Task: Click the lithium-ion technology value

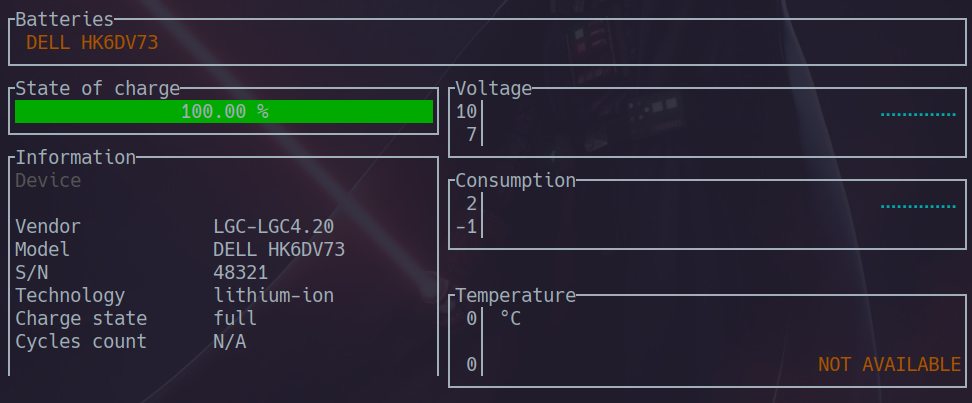Action: point(273,296)
